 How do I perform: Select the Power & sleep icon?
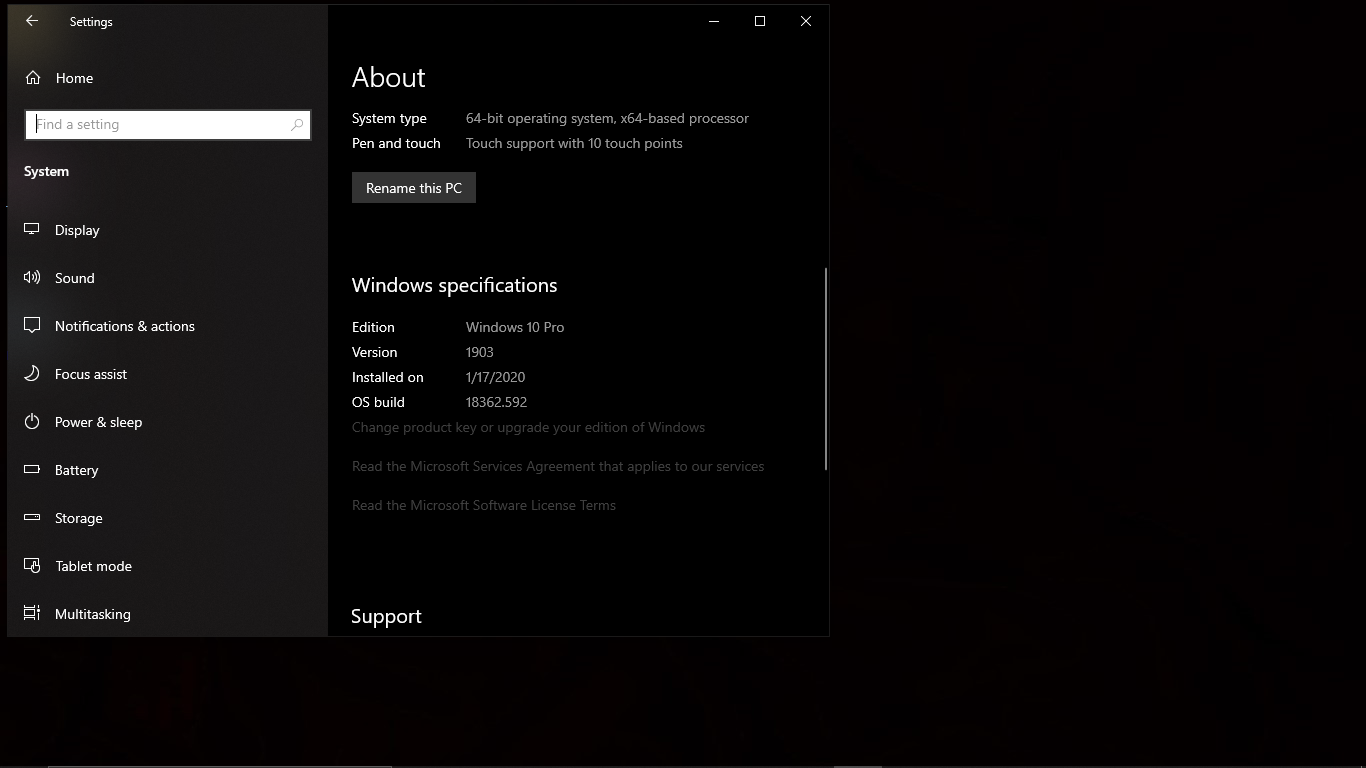pyautogui.click(x=32, y=422)
